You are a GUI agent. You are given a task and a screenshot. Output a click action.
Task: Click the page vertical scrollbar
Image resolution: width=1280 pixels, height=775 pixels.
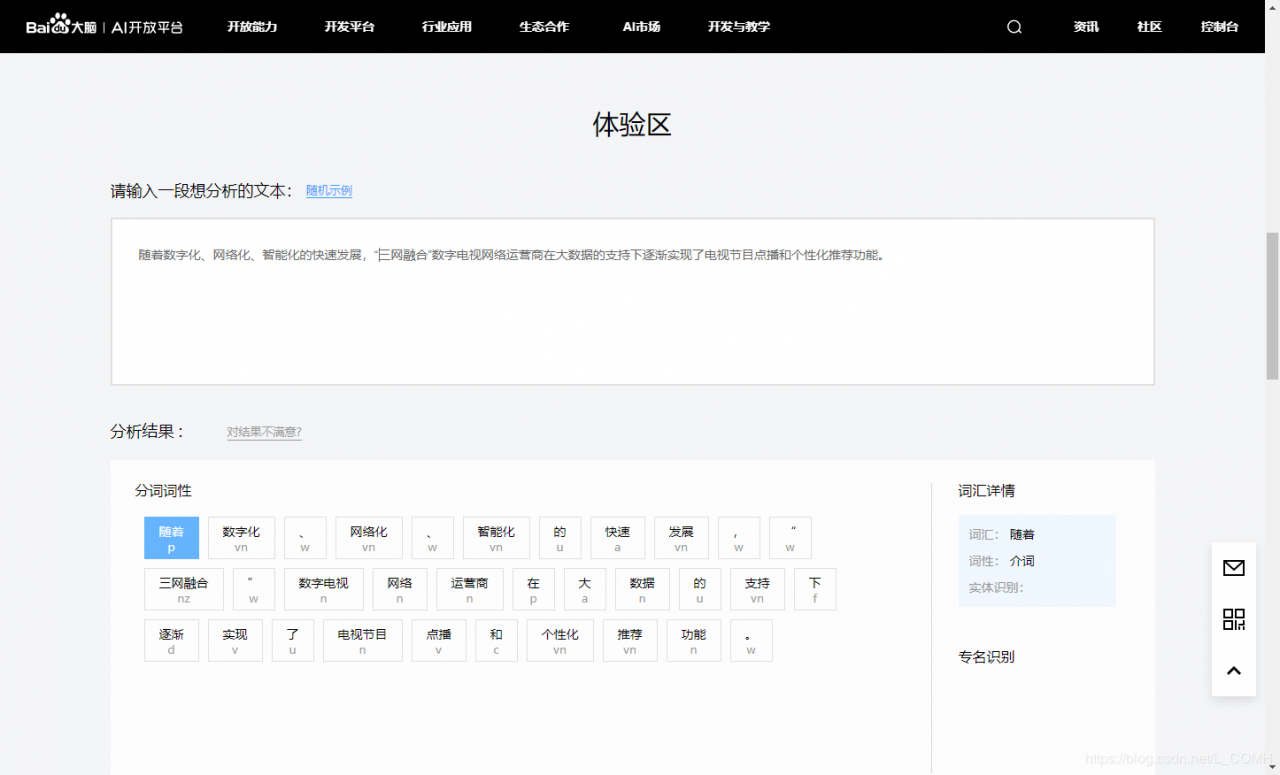(1272, 305)
